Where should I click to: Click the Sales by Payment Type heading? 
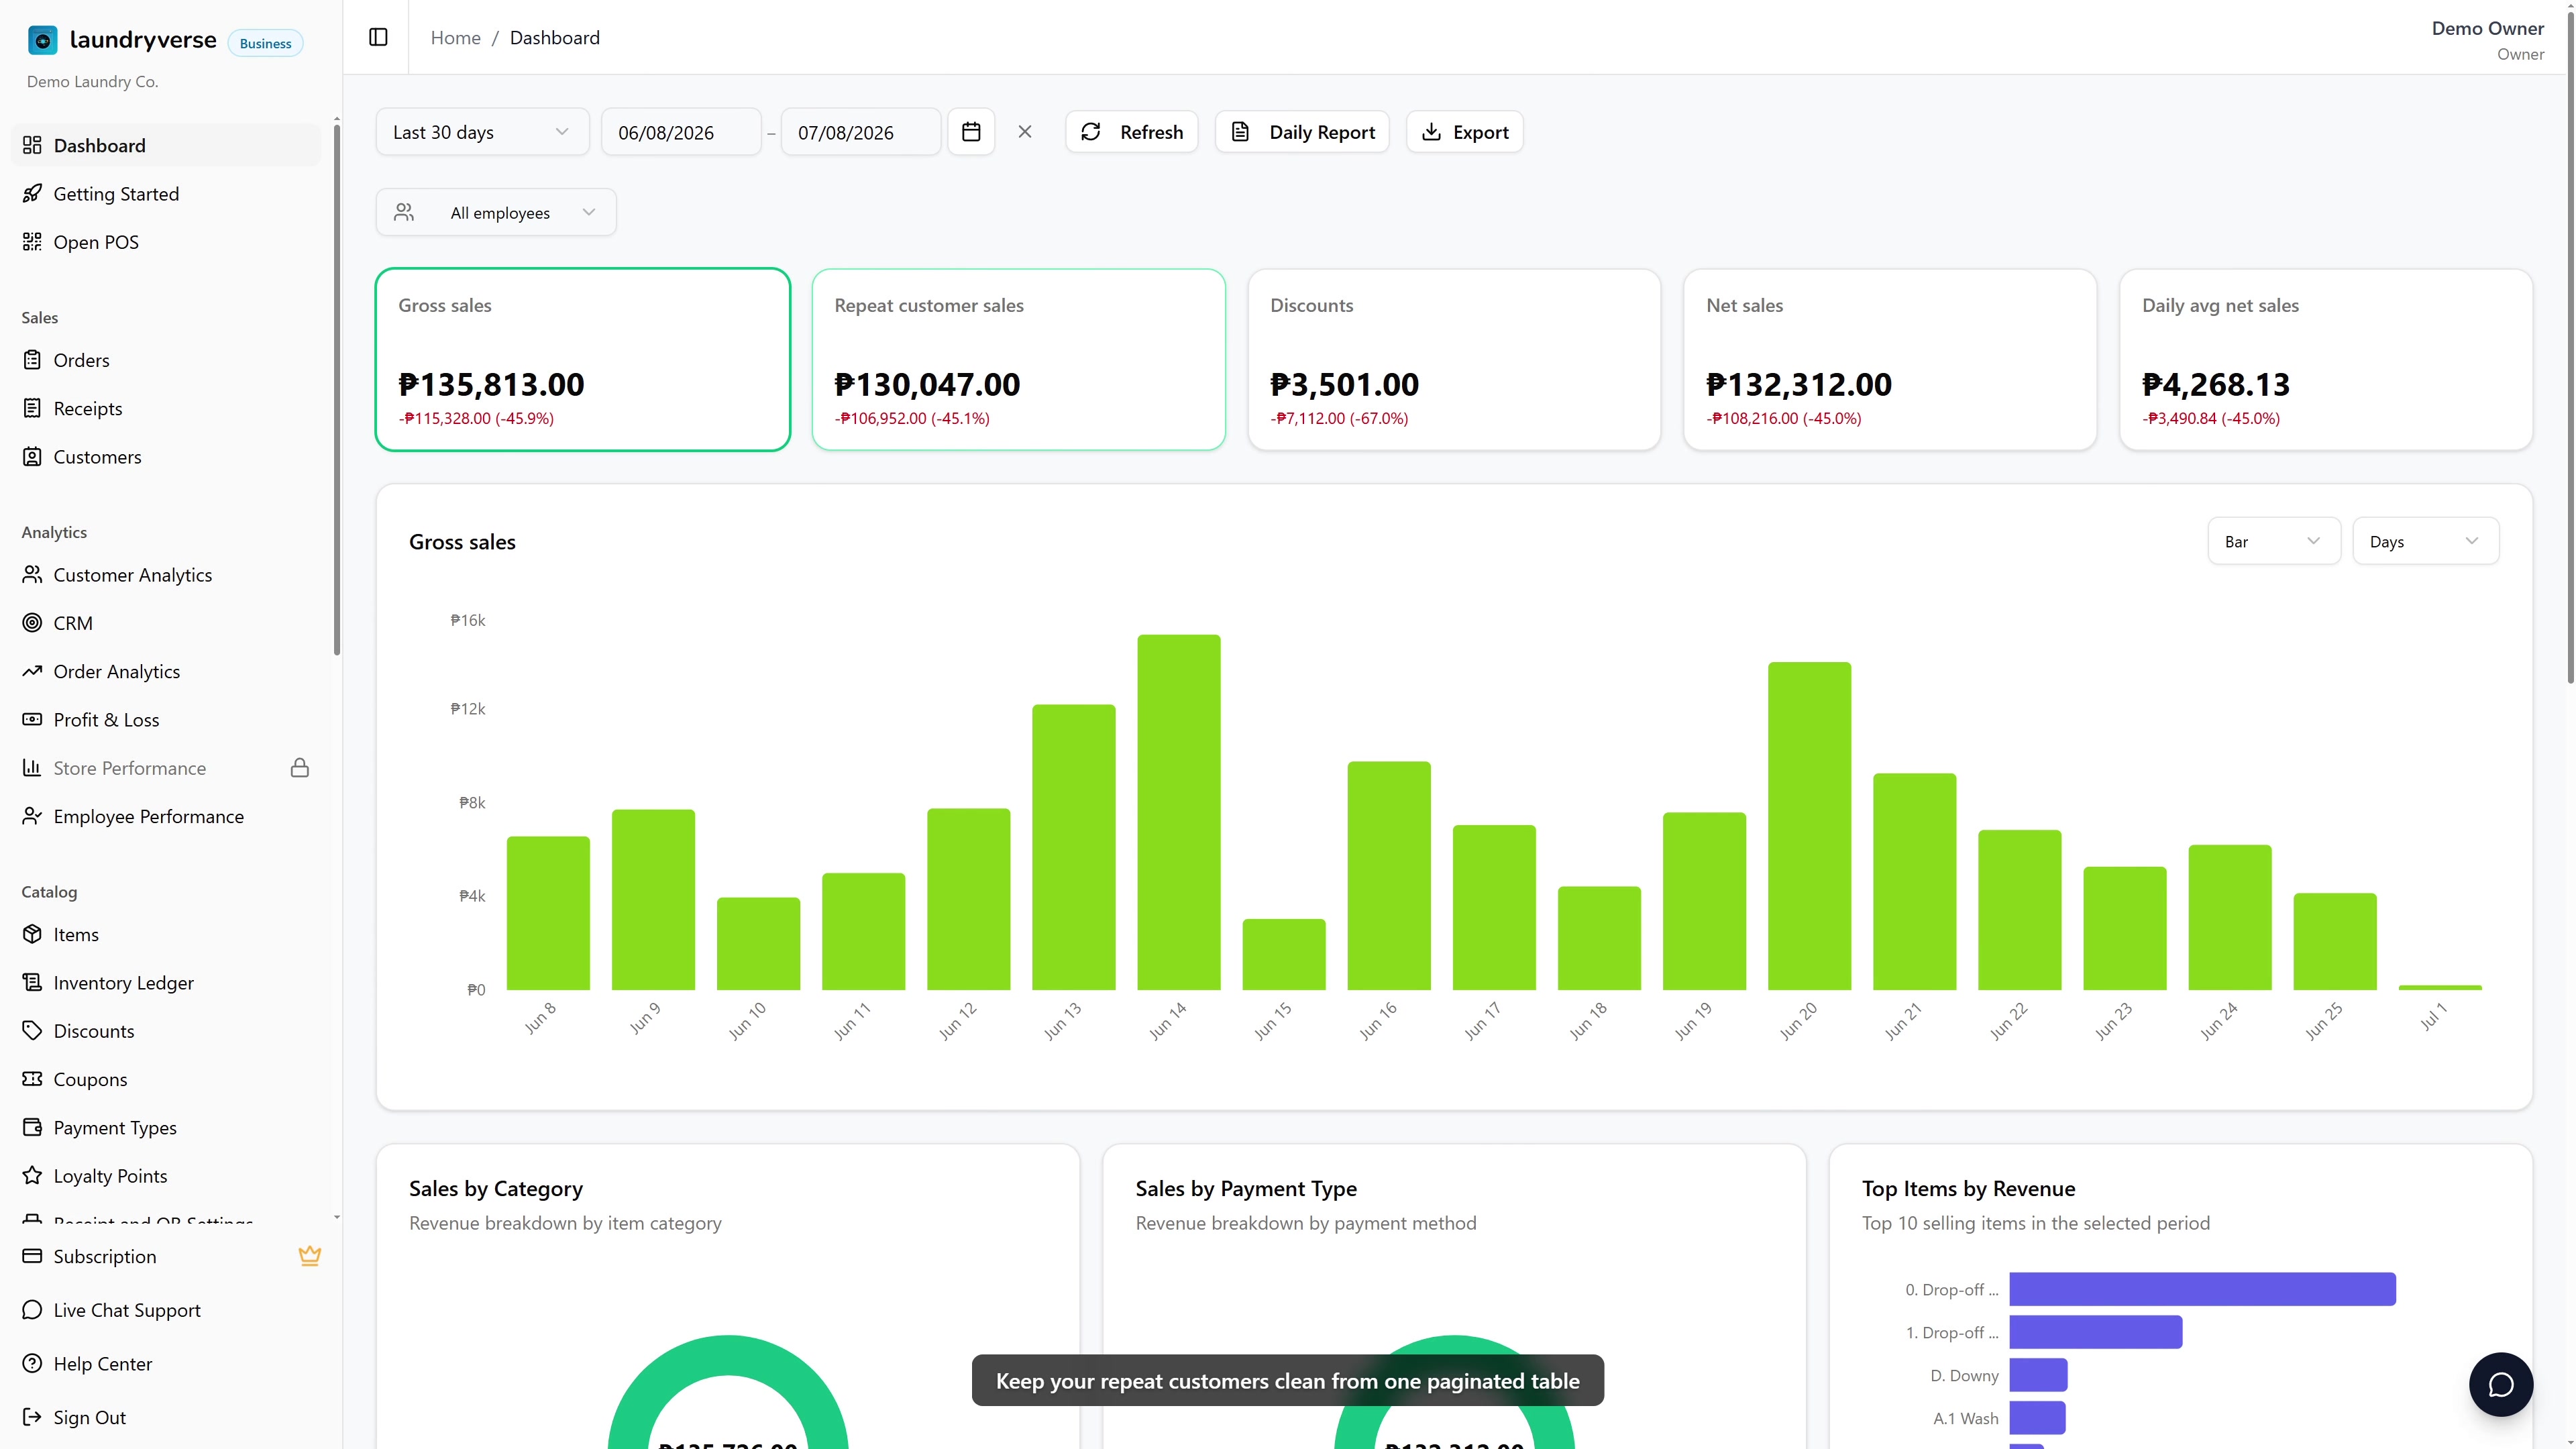tap(1246, 1188)
